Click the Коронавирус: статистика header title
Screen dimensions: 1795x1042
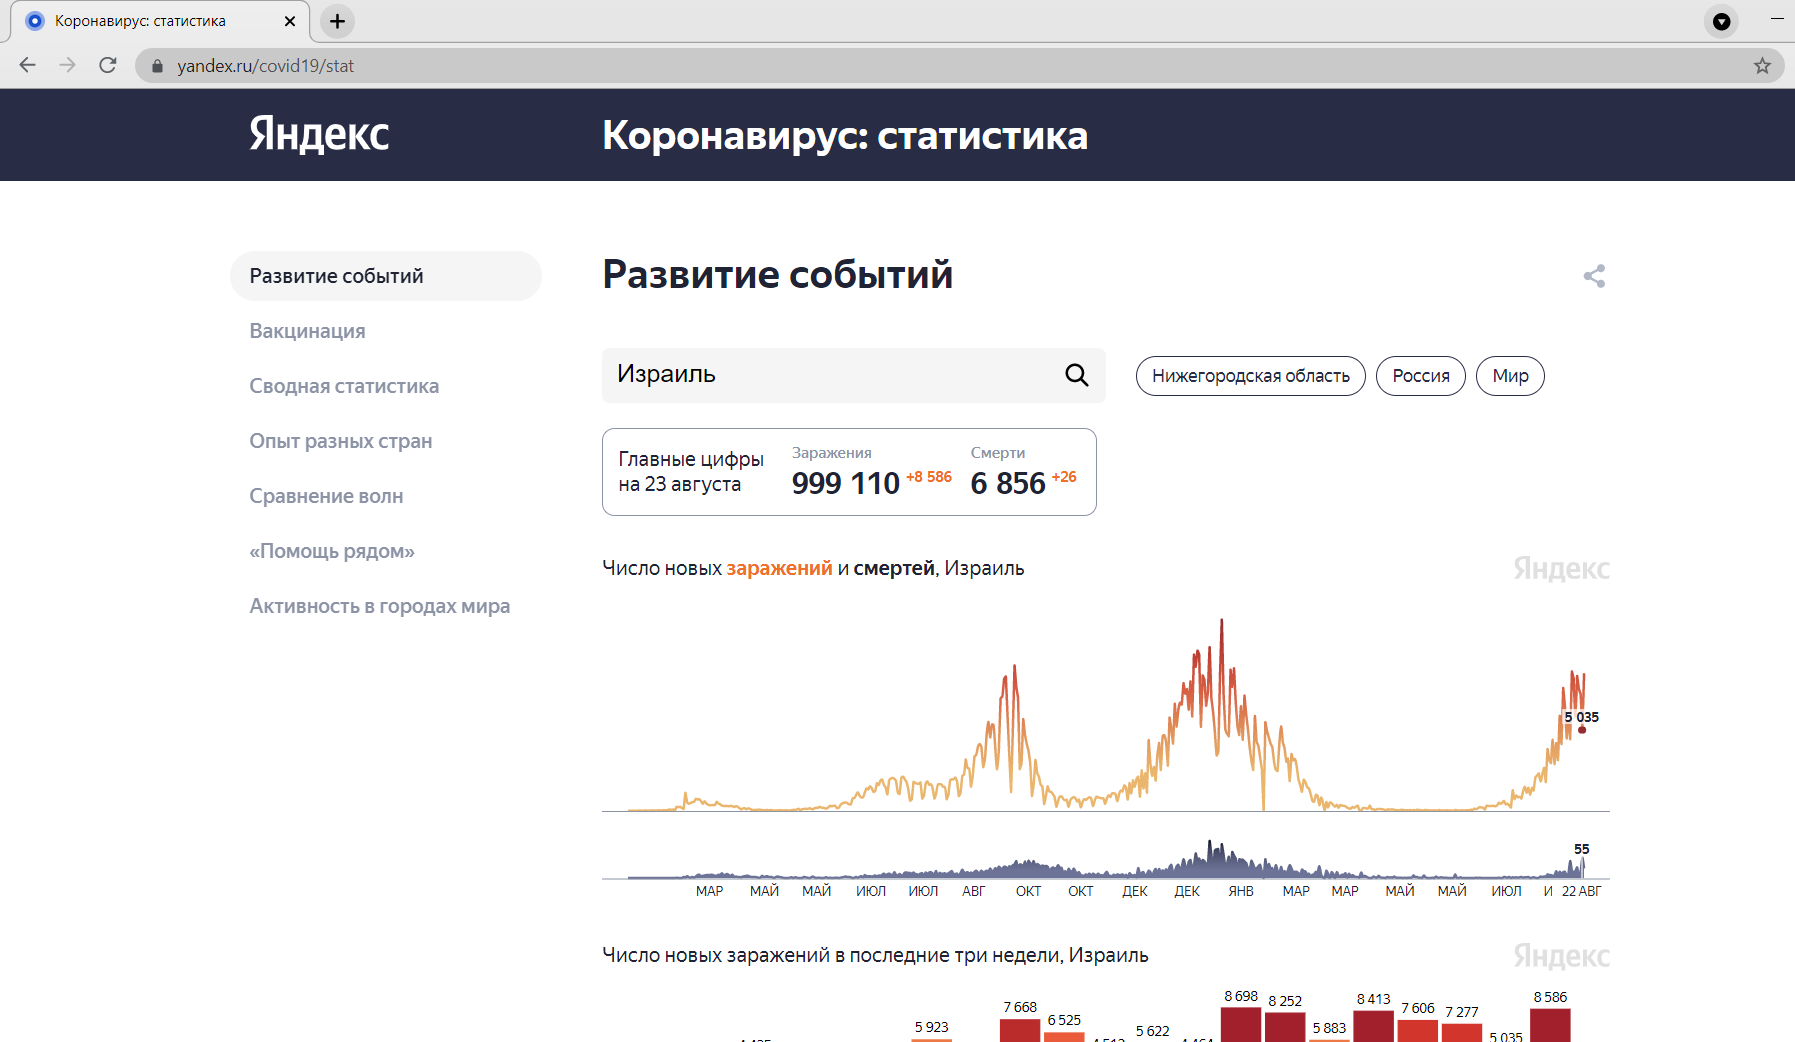click(x=845, y=135)
